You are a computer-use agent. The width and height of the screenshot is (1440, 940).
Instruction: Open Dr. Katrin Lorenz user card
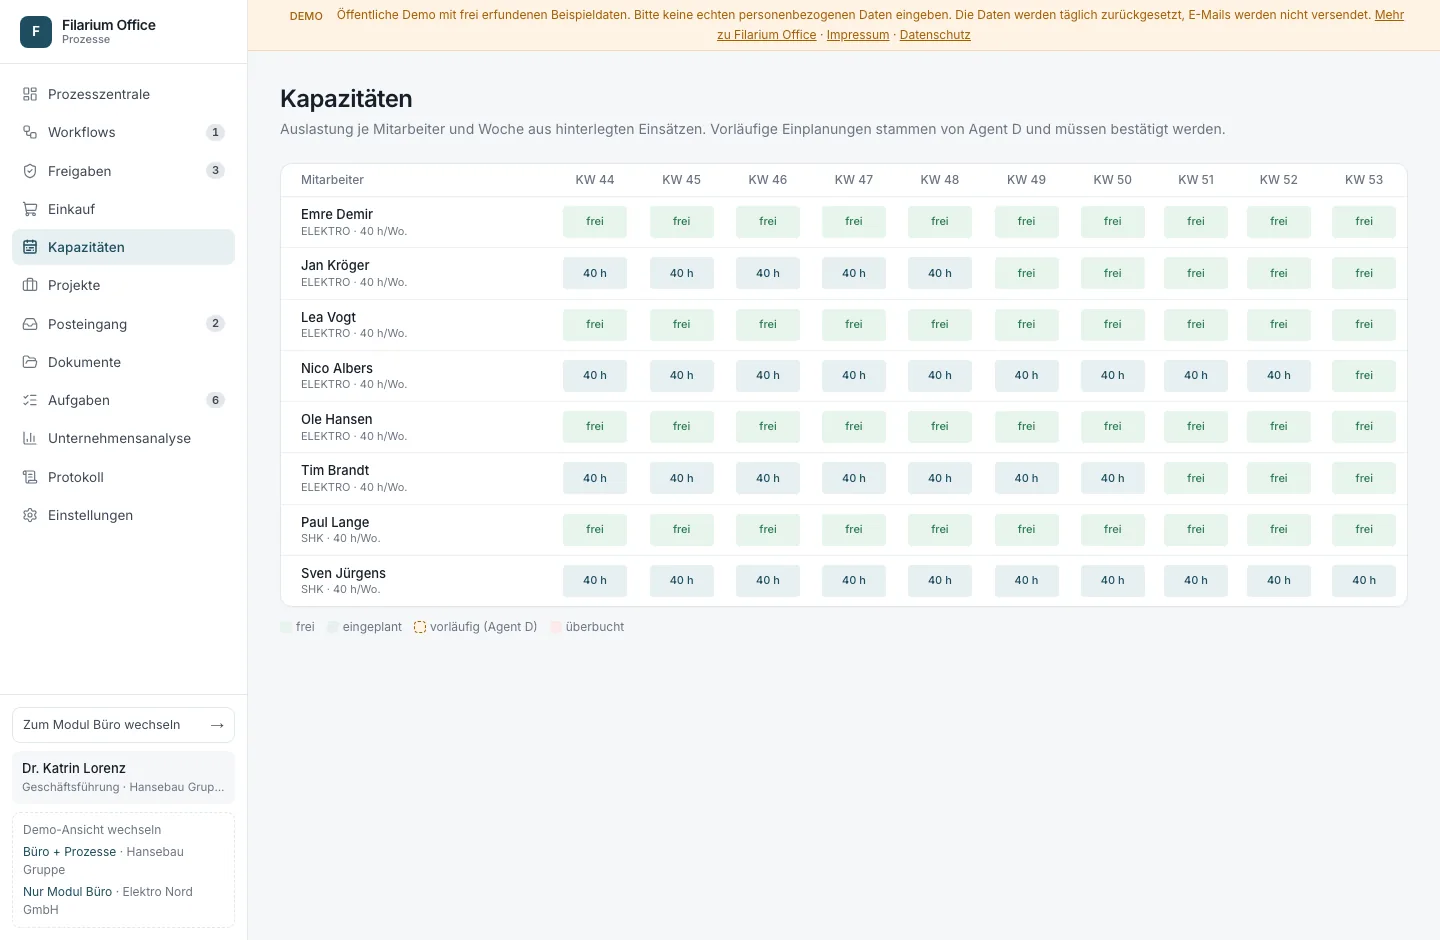(123, 777)
